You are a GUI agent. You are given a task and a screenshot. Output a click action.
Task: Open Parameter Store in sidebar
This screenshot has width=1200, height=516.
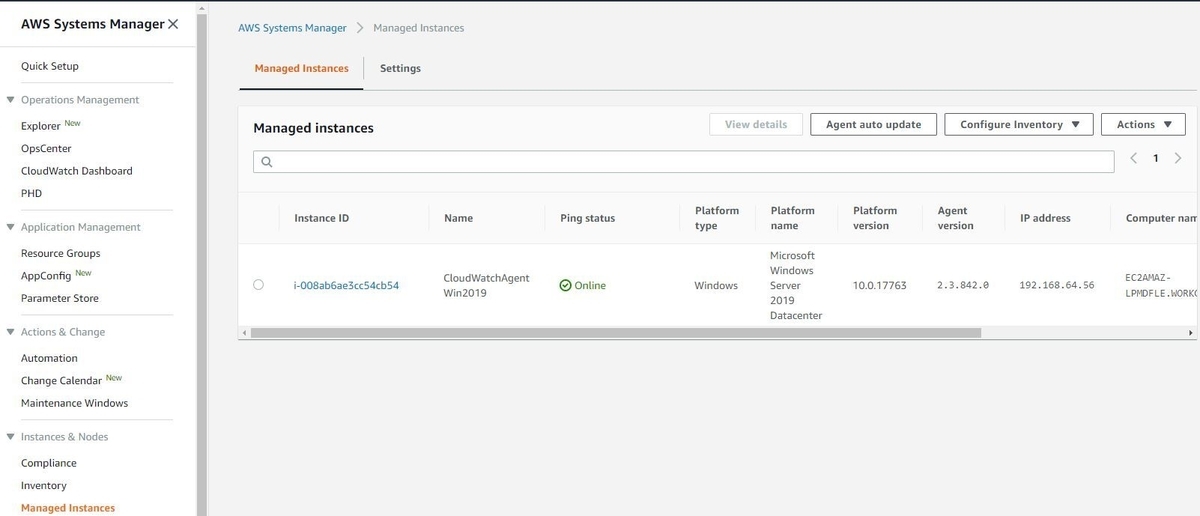[x=60, y=298]
